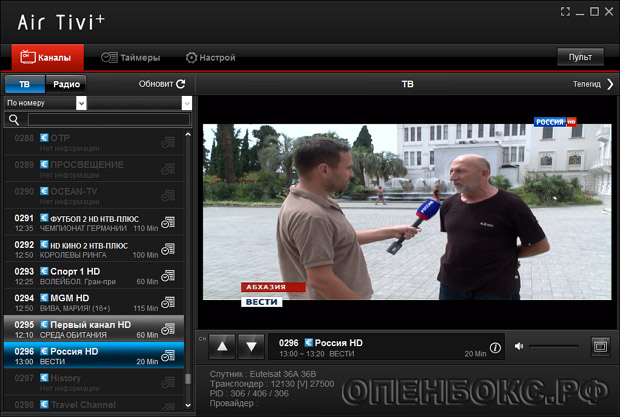The width and height of the screenshot is (620, 417).
Task: Click the Таймеры tab clock icon
Action: point(109,58)
